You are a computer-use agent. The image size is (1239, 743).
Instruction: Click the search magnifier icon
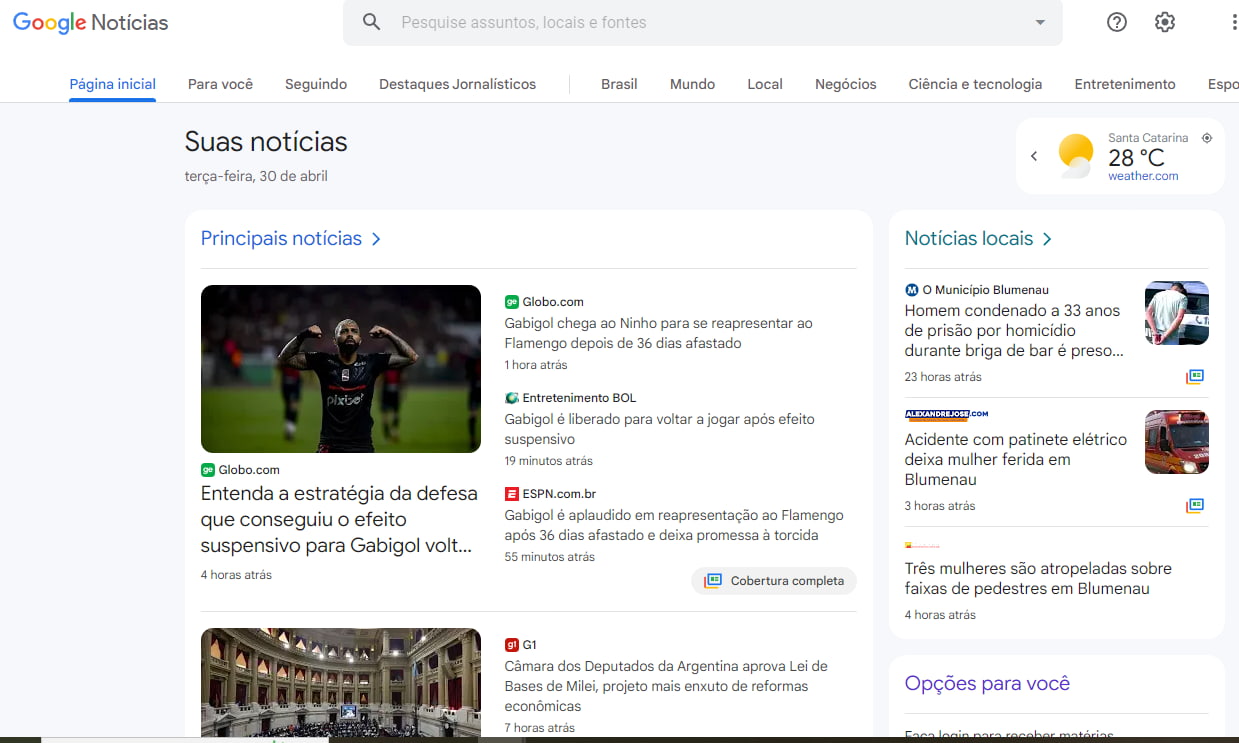point(372,22)
